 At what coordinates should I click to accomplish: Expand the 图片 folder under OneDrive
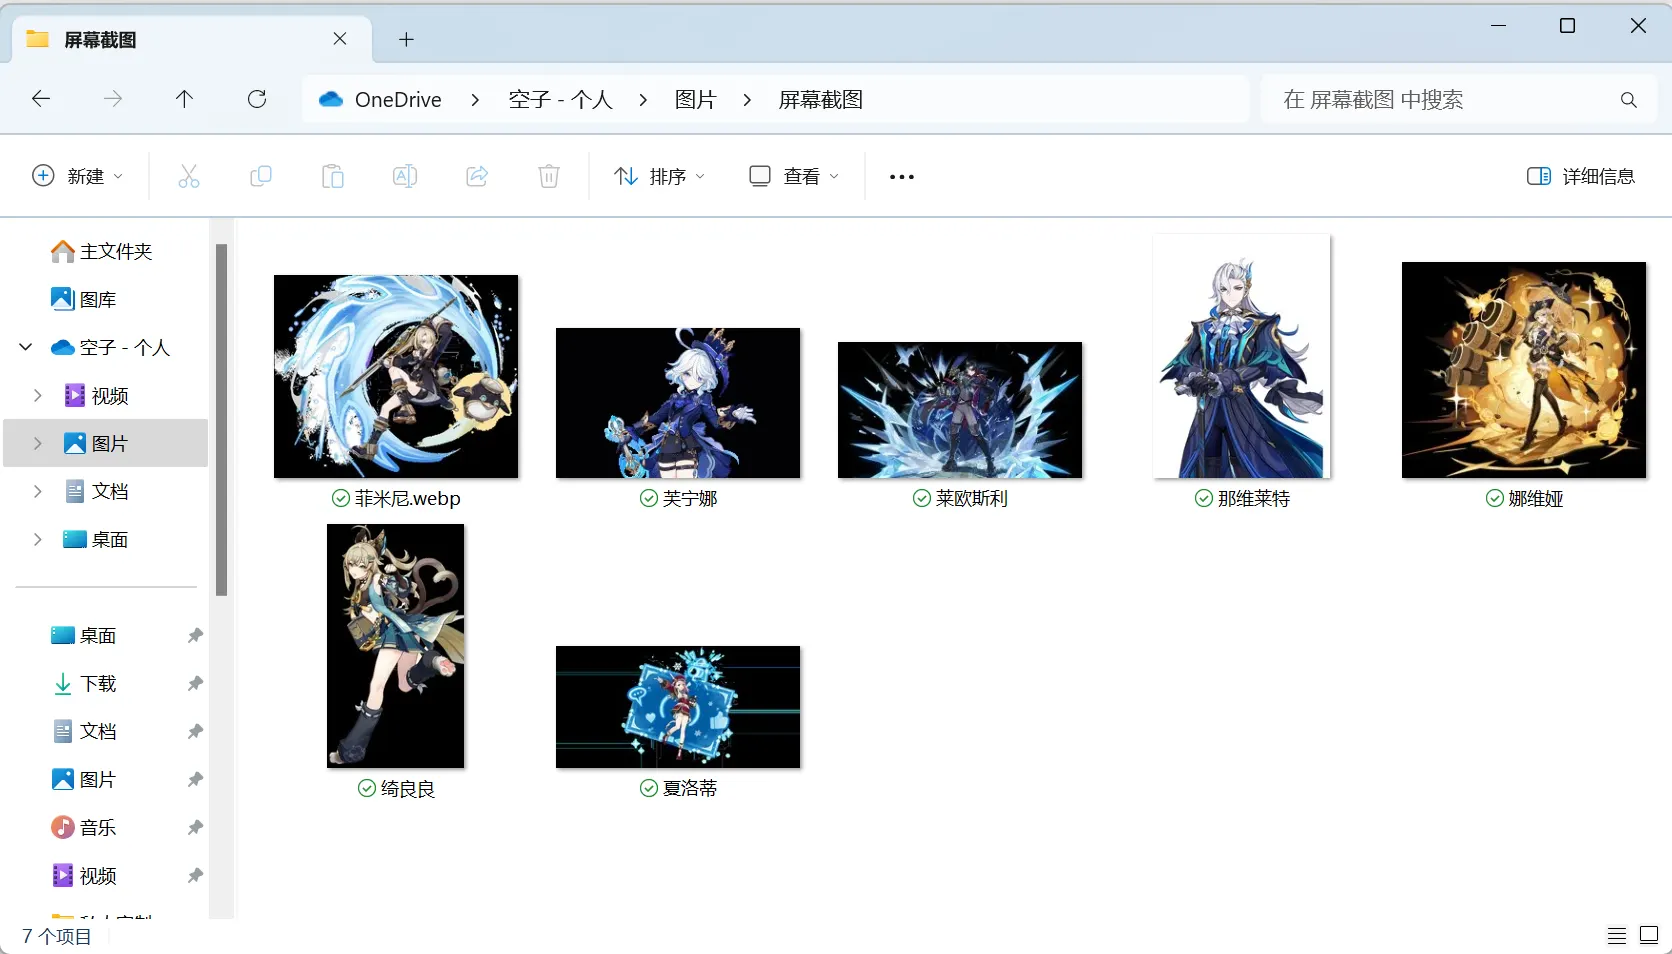point(38,443)
